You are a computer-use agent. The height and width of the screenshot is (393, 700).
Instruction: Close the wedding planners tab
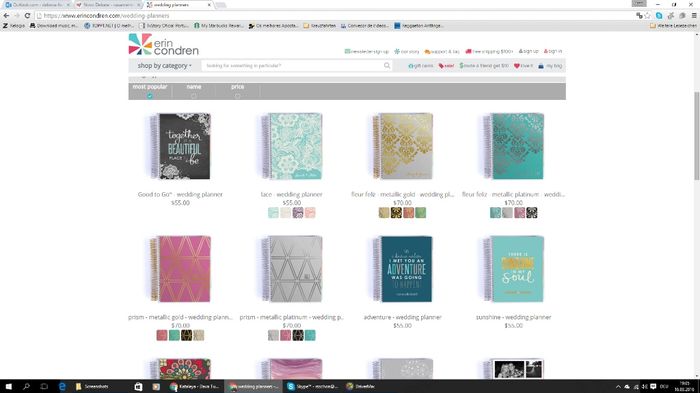click(x=209, y=5)
